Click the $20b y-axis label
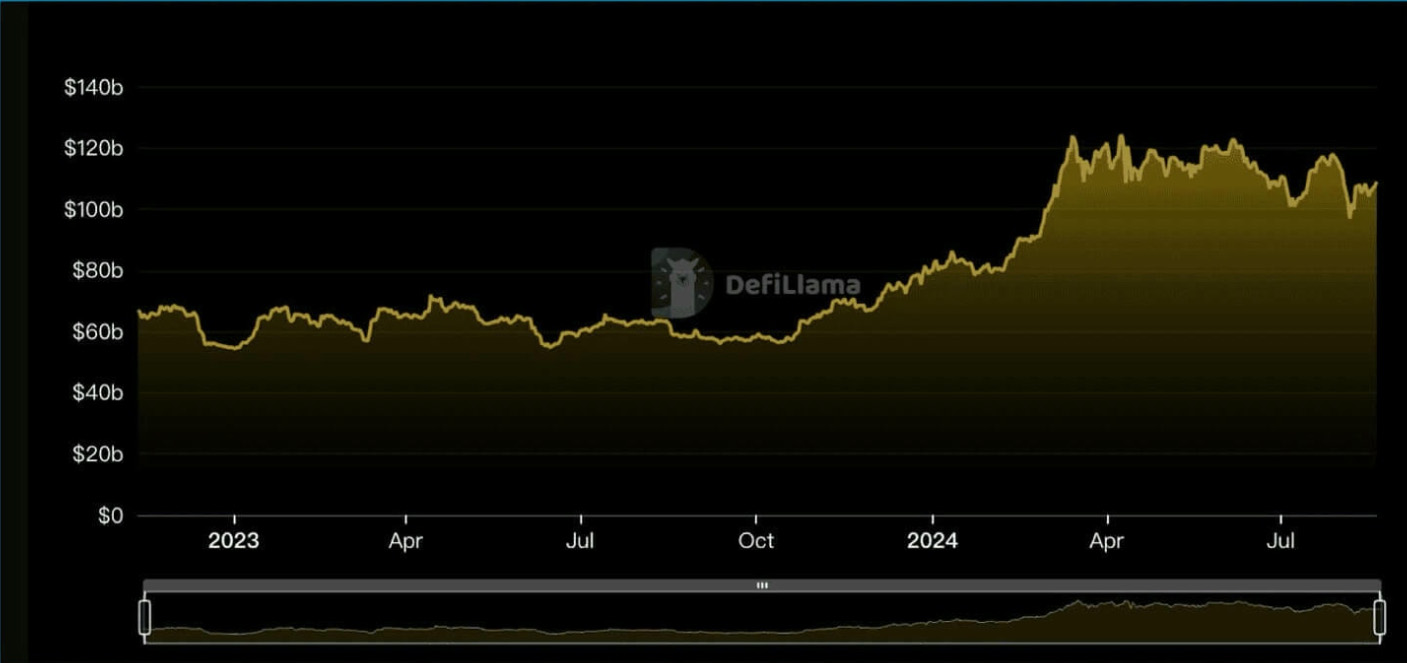The width and height of the screenshot is (1407, 663). tap(96, 455)
